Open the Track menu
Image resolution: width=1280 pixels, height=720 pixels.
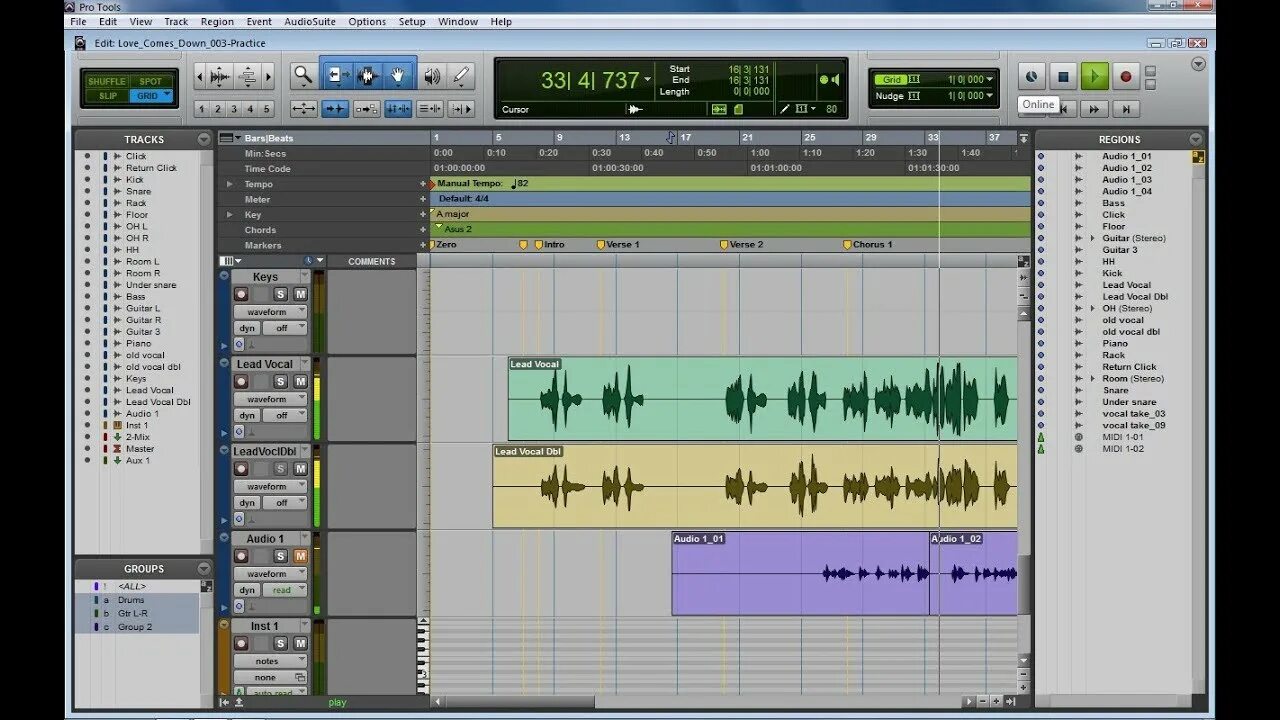[176, 21]
